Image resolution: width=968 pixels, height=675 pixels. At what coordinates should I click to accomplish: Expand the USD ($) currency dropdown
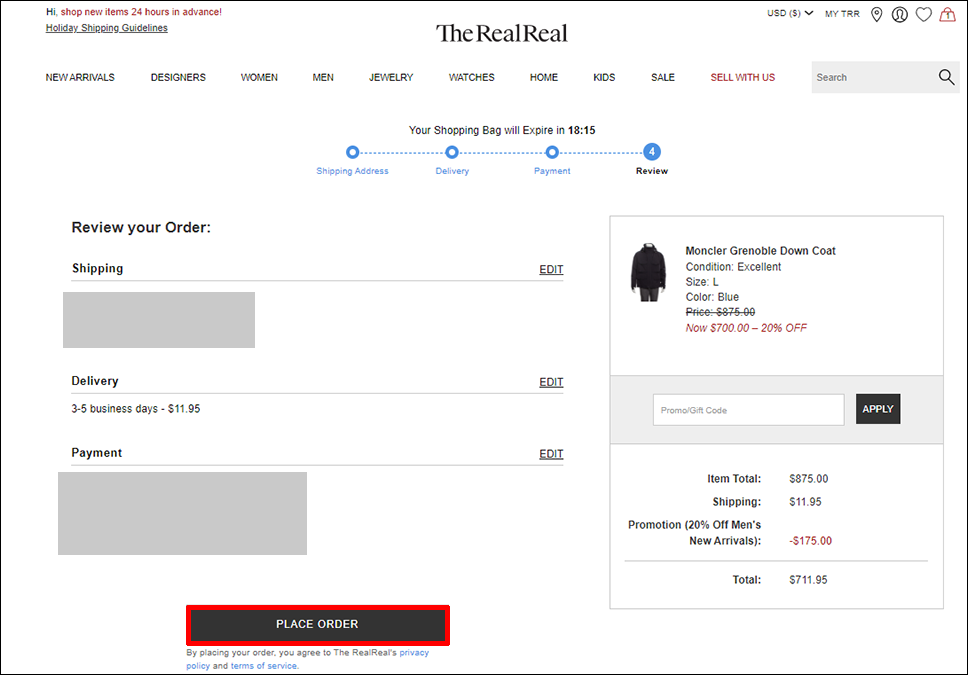click(x=790, y=13)
